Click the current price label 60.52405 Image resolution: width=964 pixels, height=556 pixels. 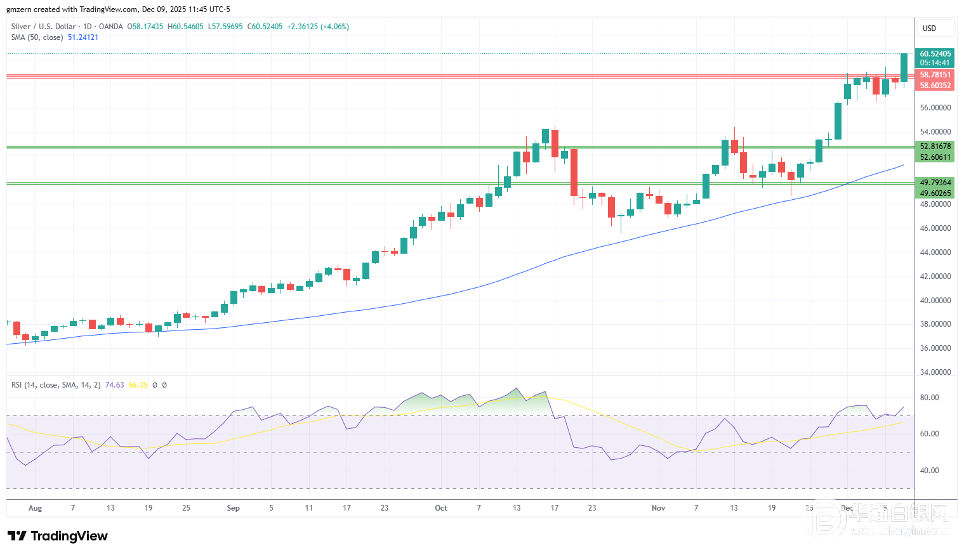935,52
